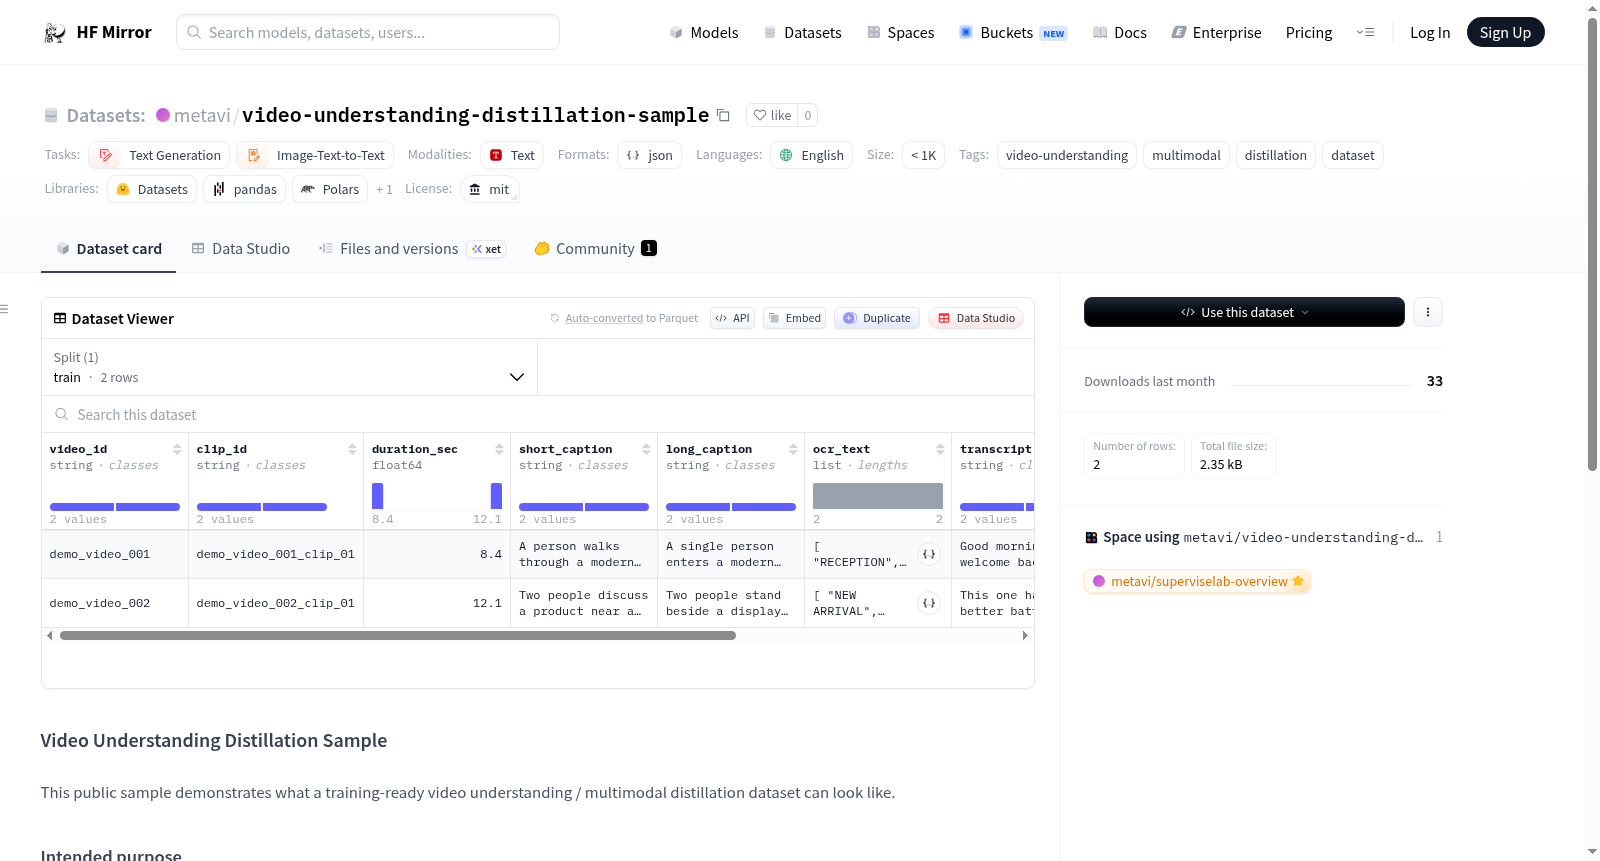
Task: Switch to the Dataset card tab
Action: [x=109, y=249]
